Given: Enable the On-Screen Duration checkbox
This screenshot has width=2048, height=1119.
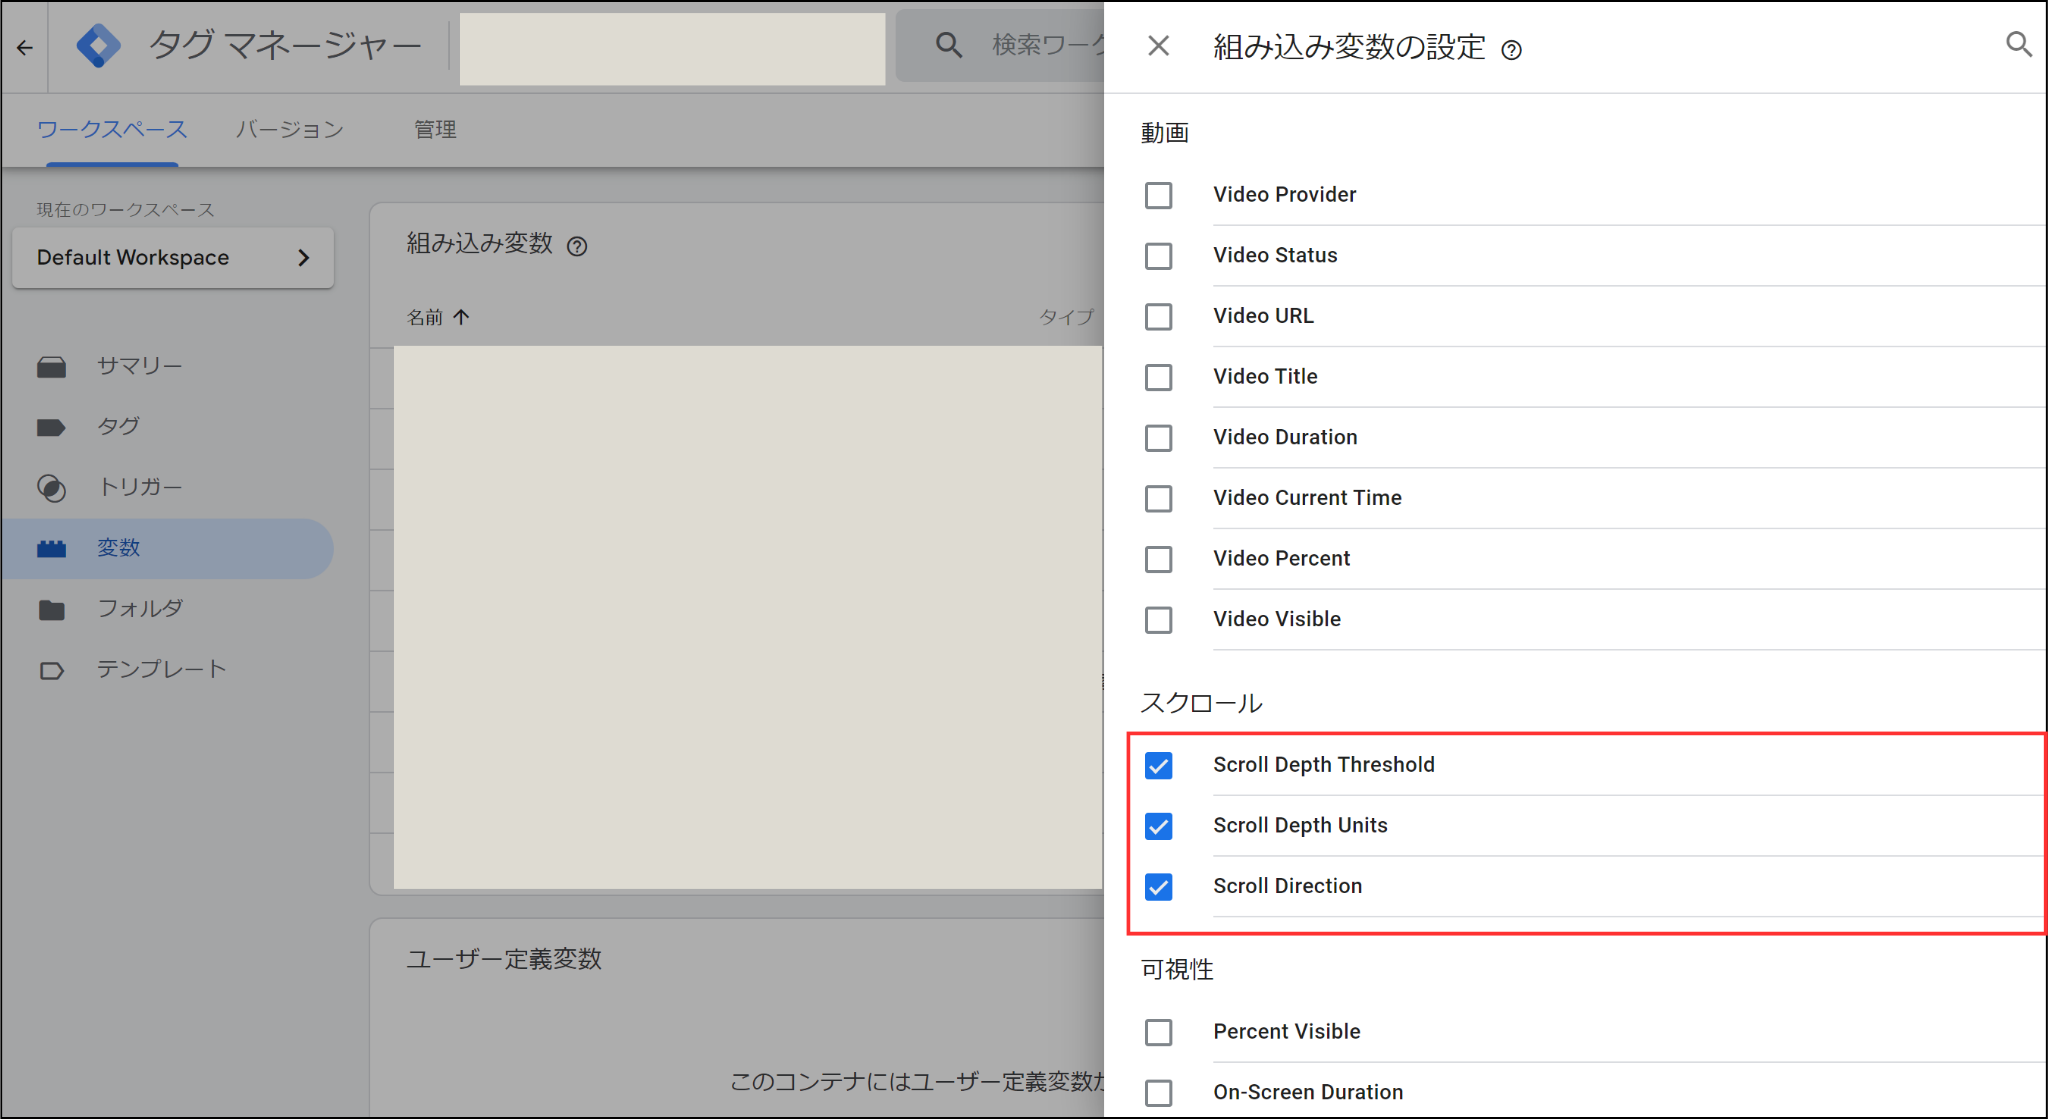Looking at the screenshot, I should (x=1158, y=1093).
